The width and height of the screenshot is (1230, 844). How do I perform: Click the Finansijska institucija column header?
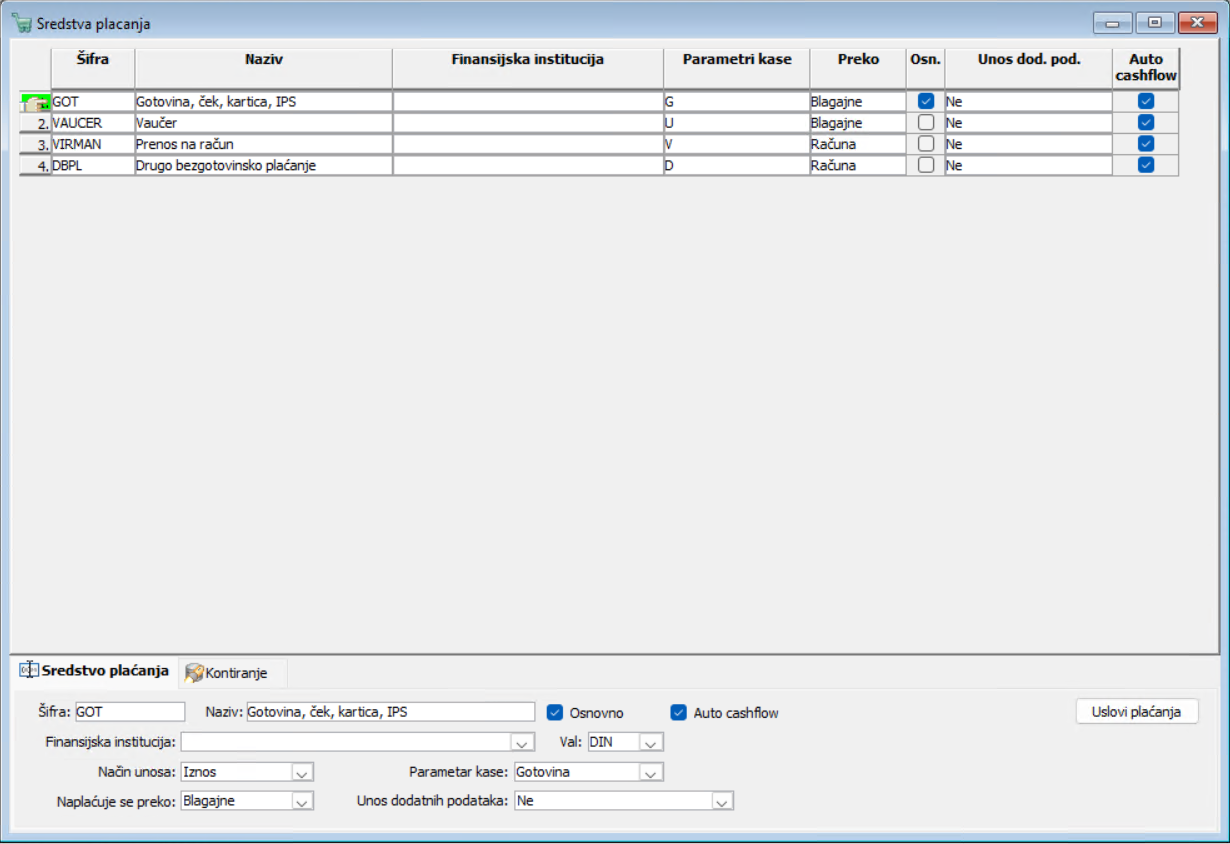click(x=528, y=68)
